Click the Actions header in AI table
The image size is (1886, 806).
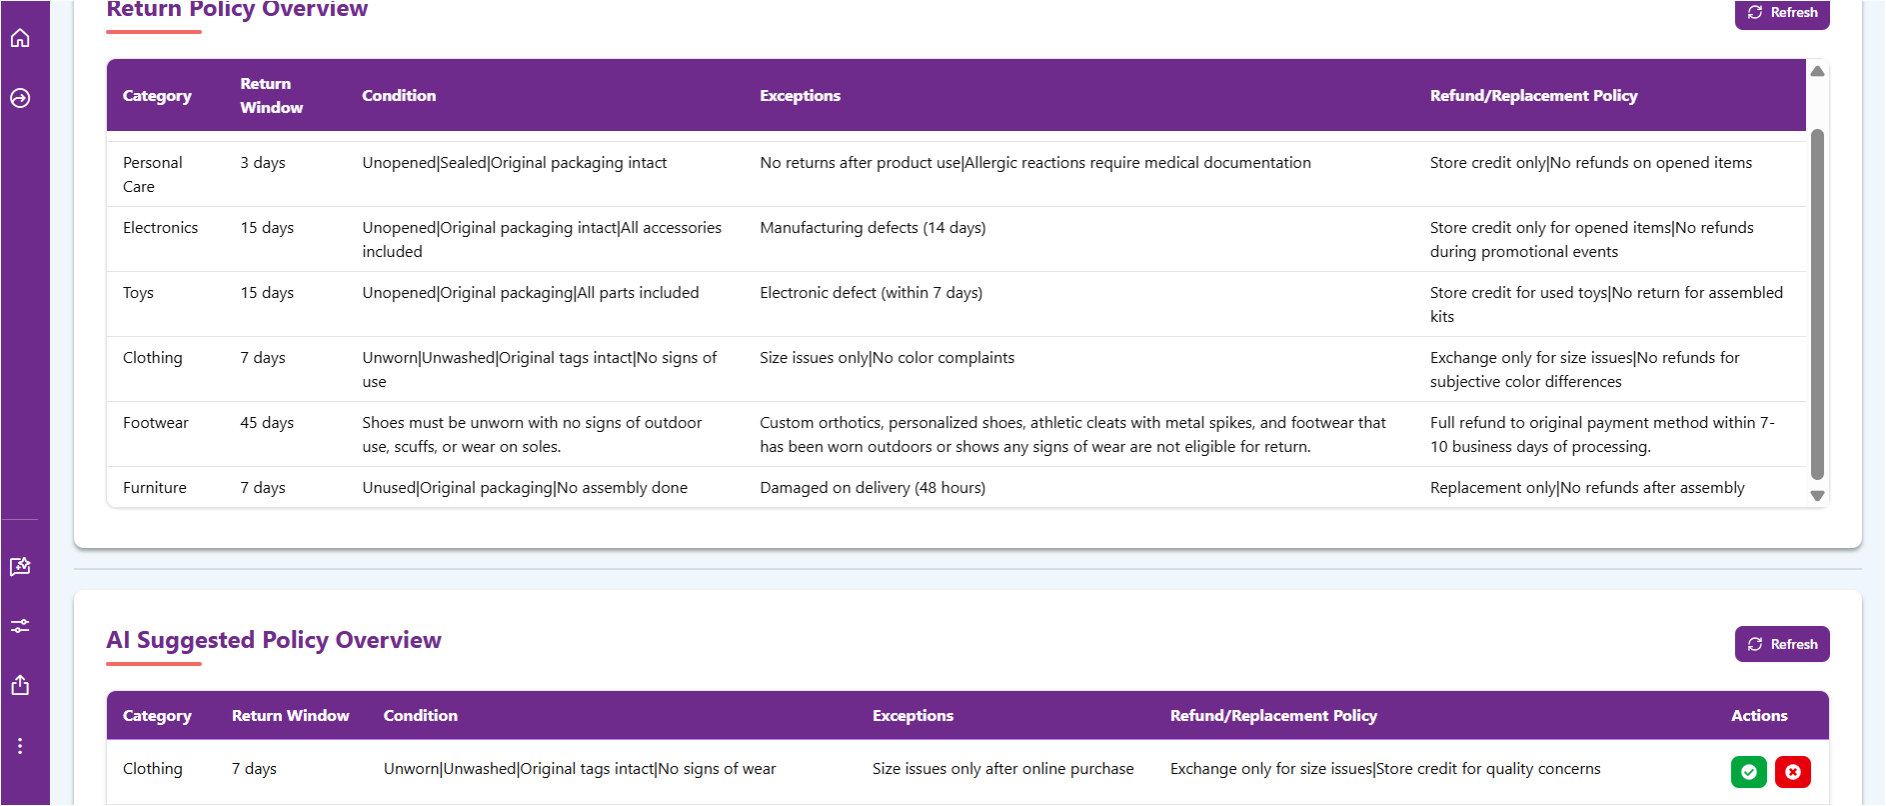[x=1759, y=716]
